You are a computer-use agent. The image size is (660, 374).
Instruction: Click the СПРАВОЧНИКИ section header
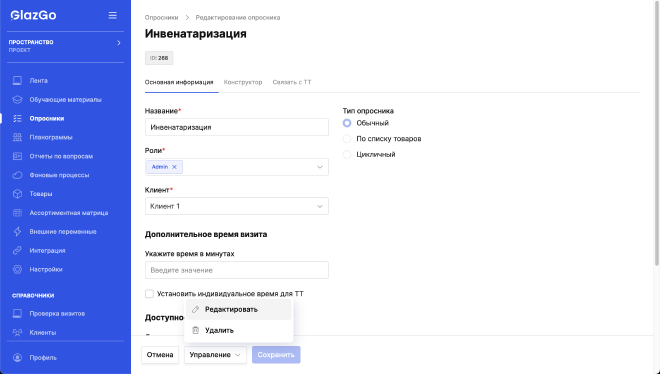[x=33, y=295]
